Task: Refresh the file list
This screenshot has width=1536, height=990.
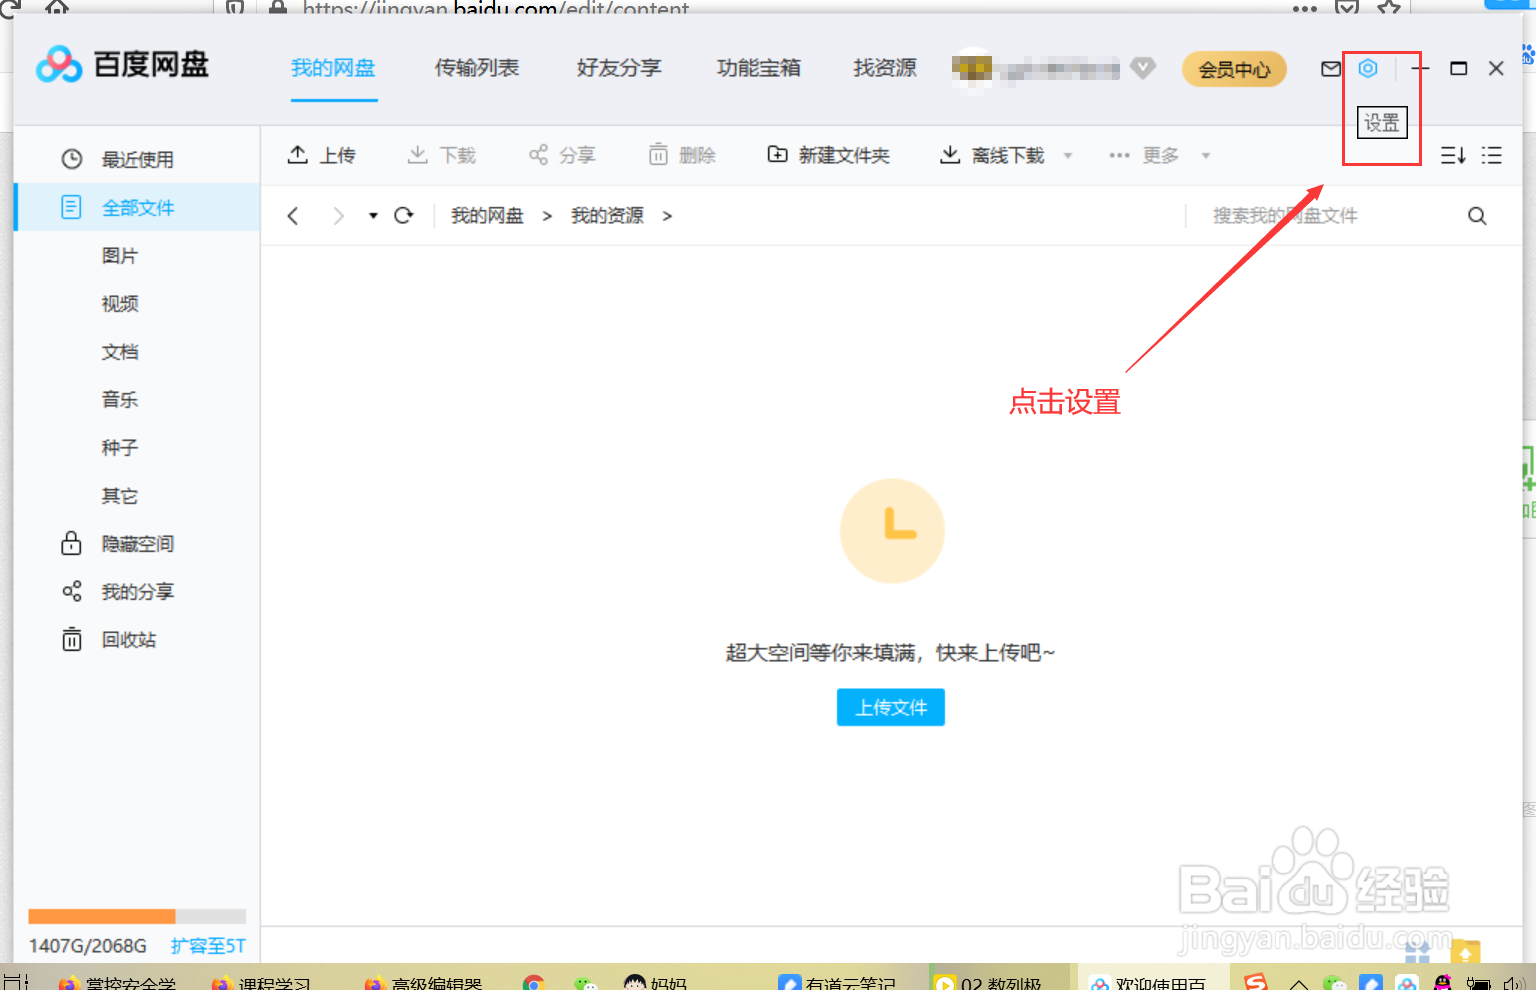Action: 404,215
